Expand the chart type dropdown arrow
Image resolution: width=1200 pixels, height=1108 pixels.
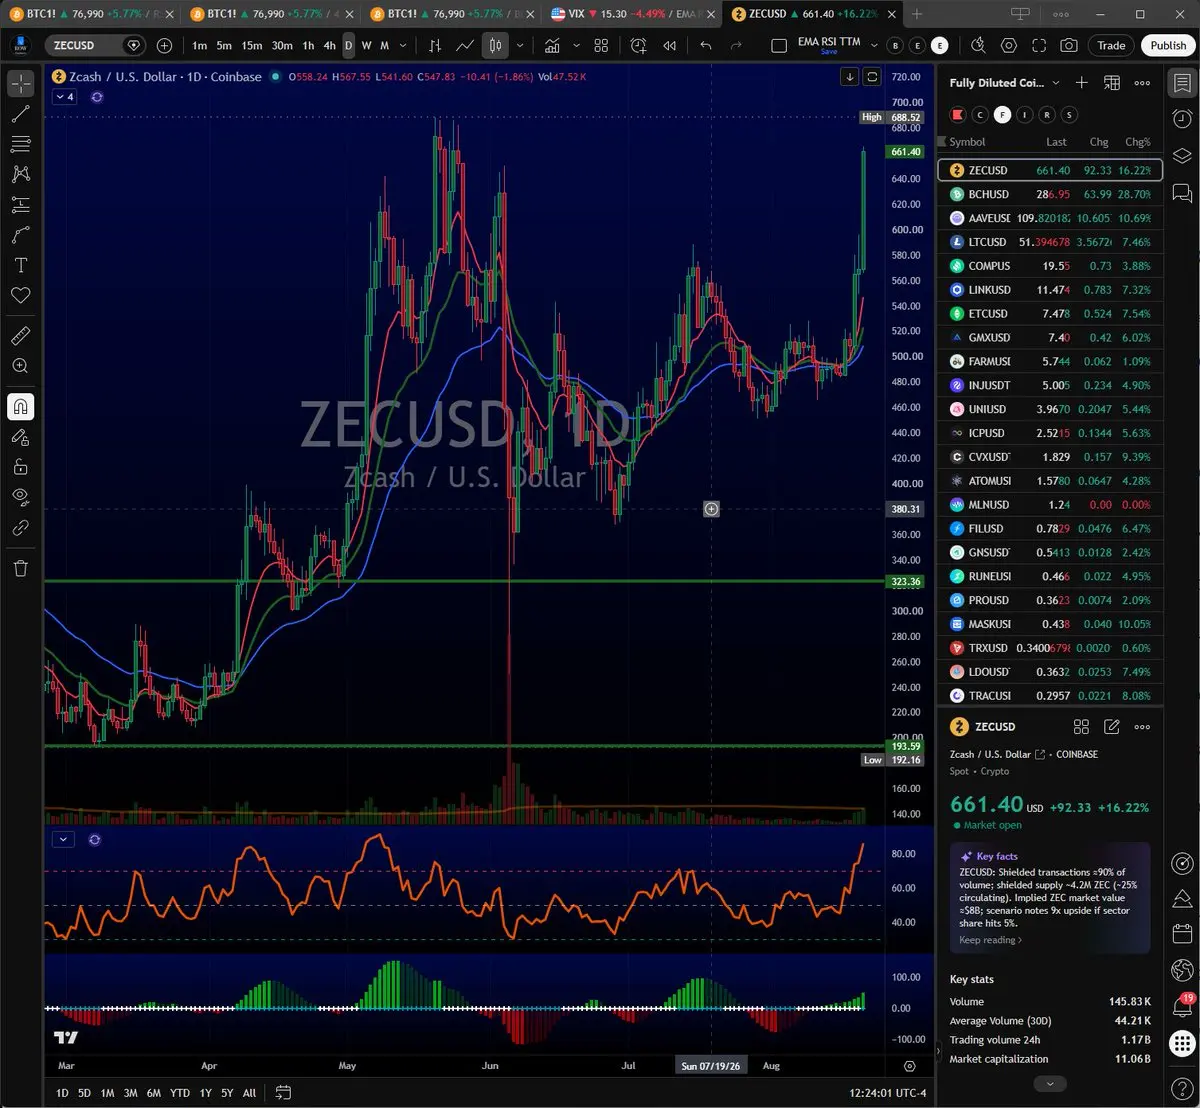520,46
